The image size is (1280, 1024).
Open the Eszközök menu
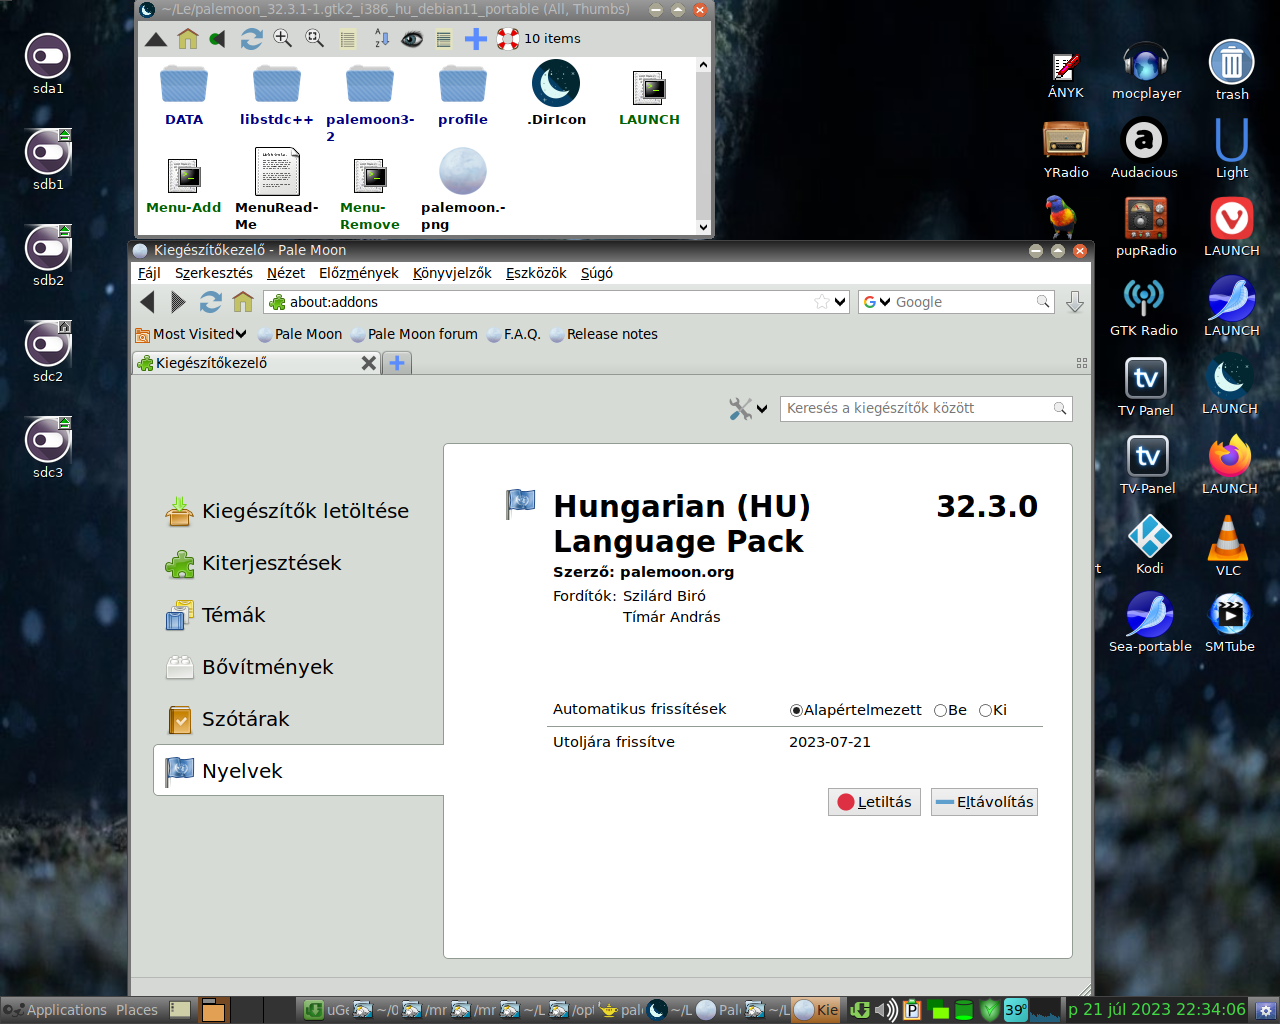point(536,273)
